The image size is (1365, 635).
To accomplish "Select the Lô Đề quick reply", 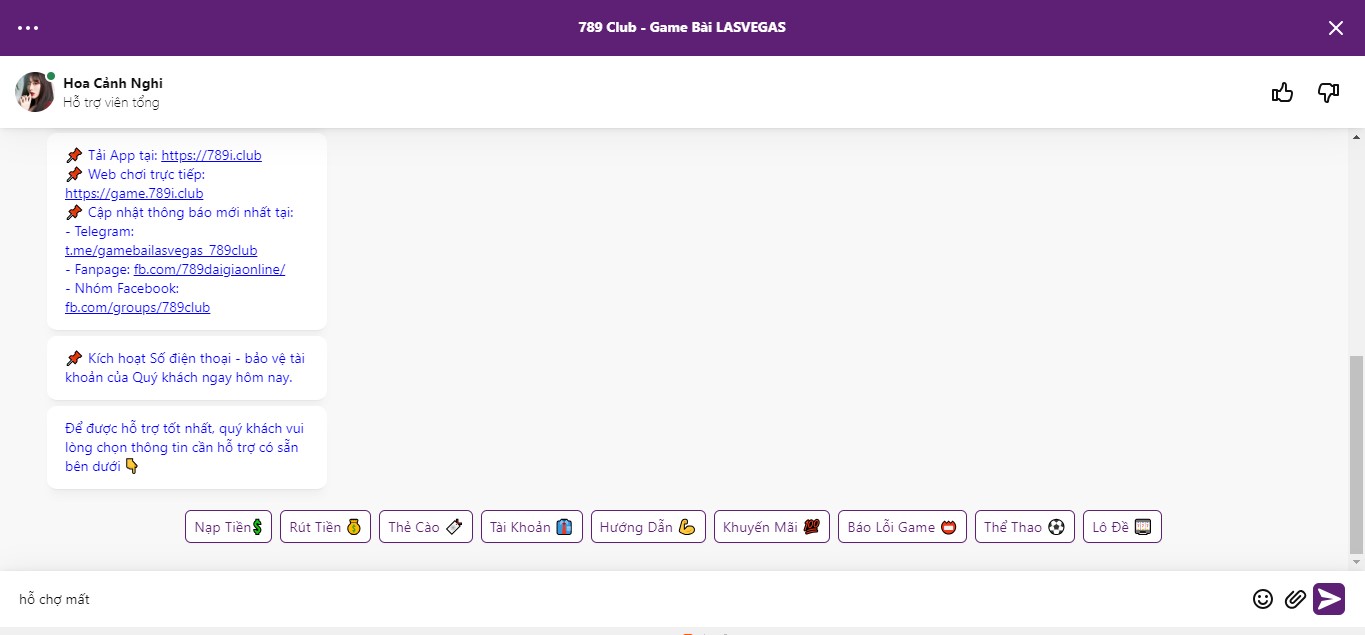I will pos(1122,527).
